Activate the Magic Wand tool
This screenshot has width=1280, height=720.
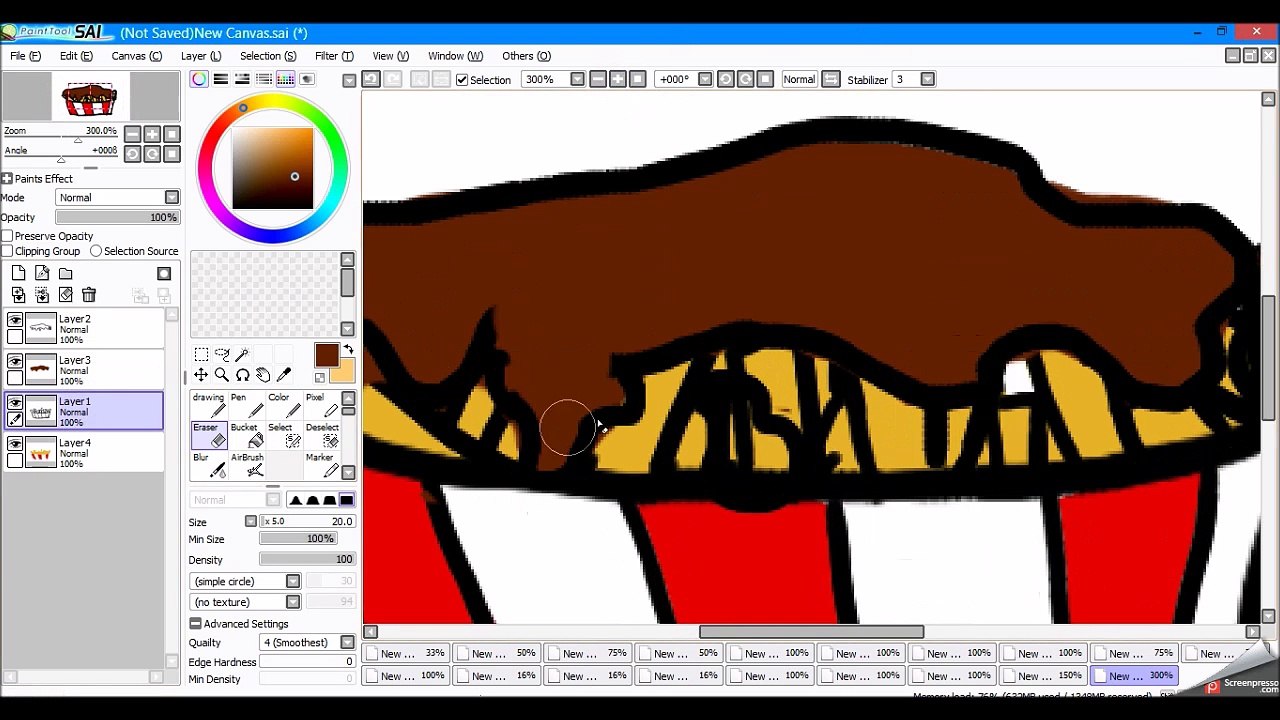click(242, 354)
